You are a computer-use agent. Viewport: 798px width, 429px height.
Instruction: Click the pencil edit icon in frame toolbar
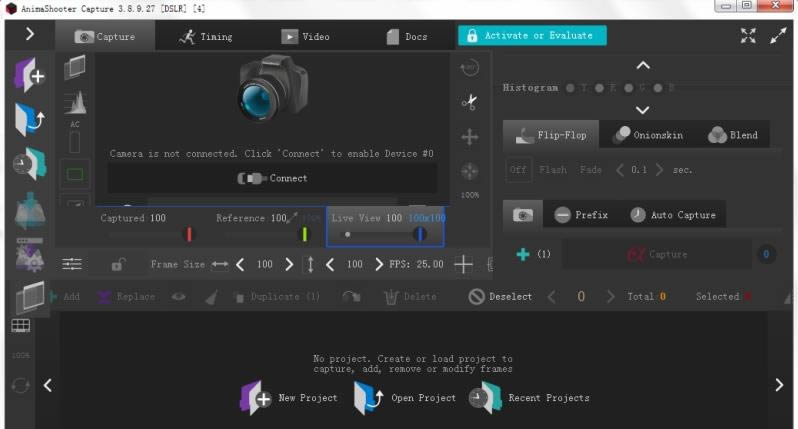(212, 297)
